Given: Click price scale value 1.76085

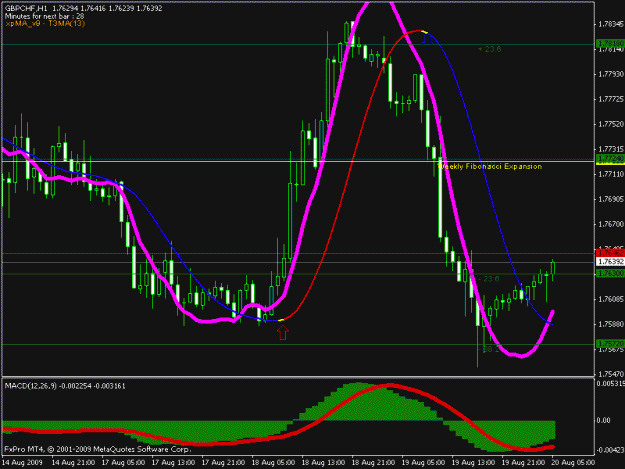Looking at the screenshot, I should point(611,299).
